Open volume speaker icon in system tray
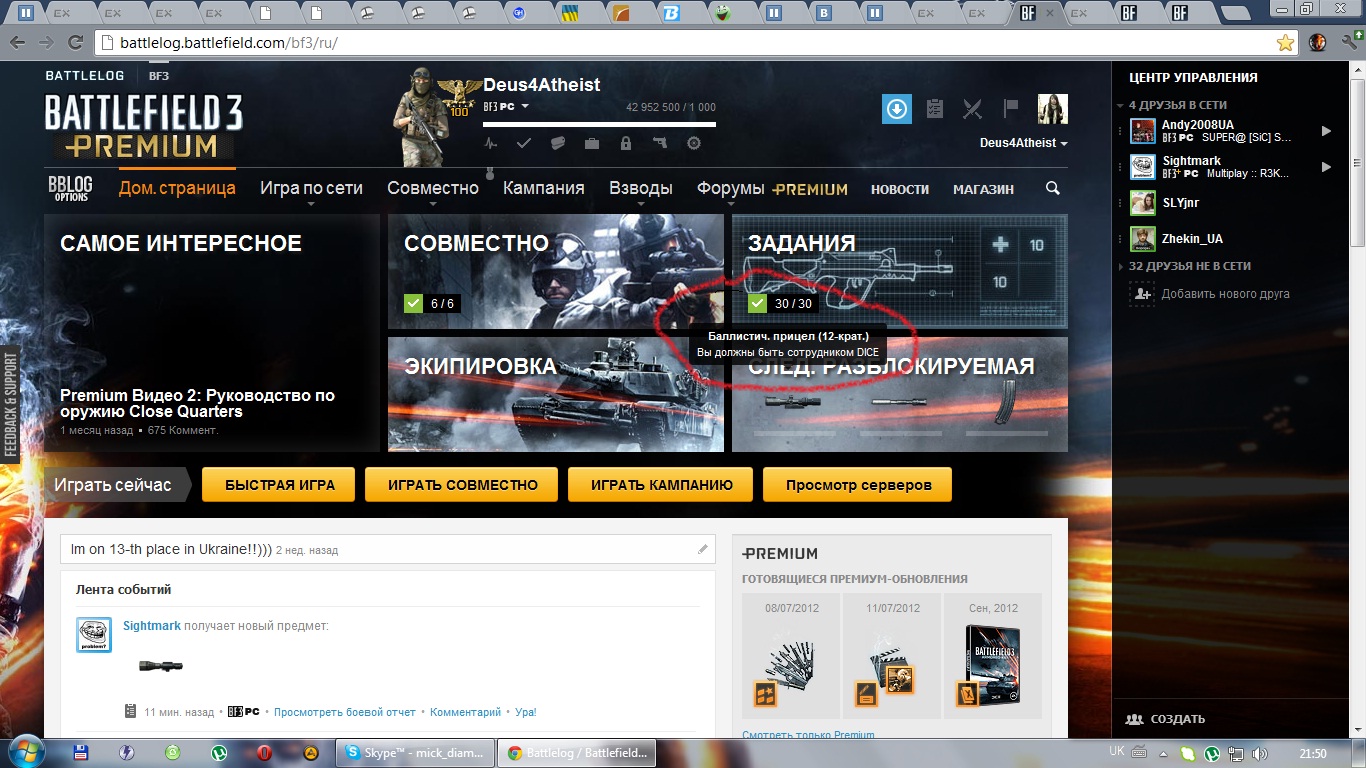The width and height of the screenshot is (1366, 768). click(1258, 754)
